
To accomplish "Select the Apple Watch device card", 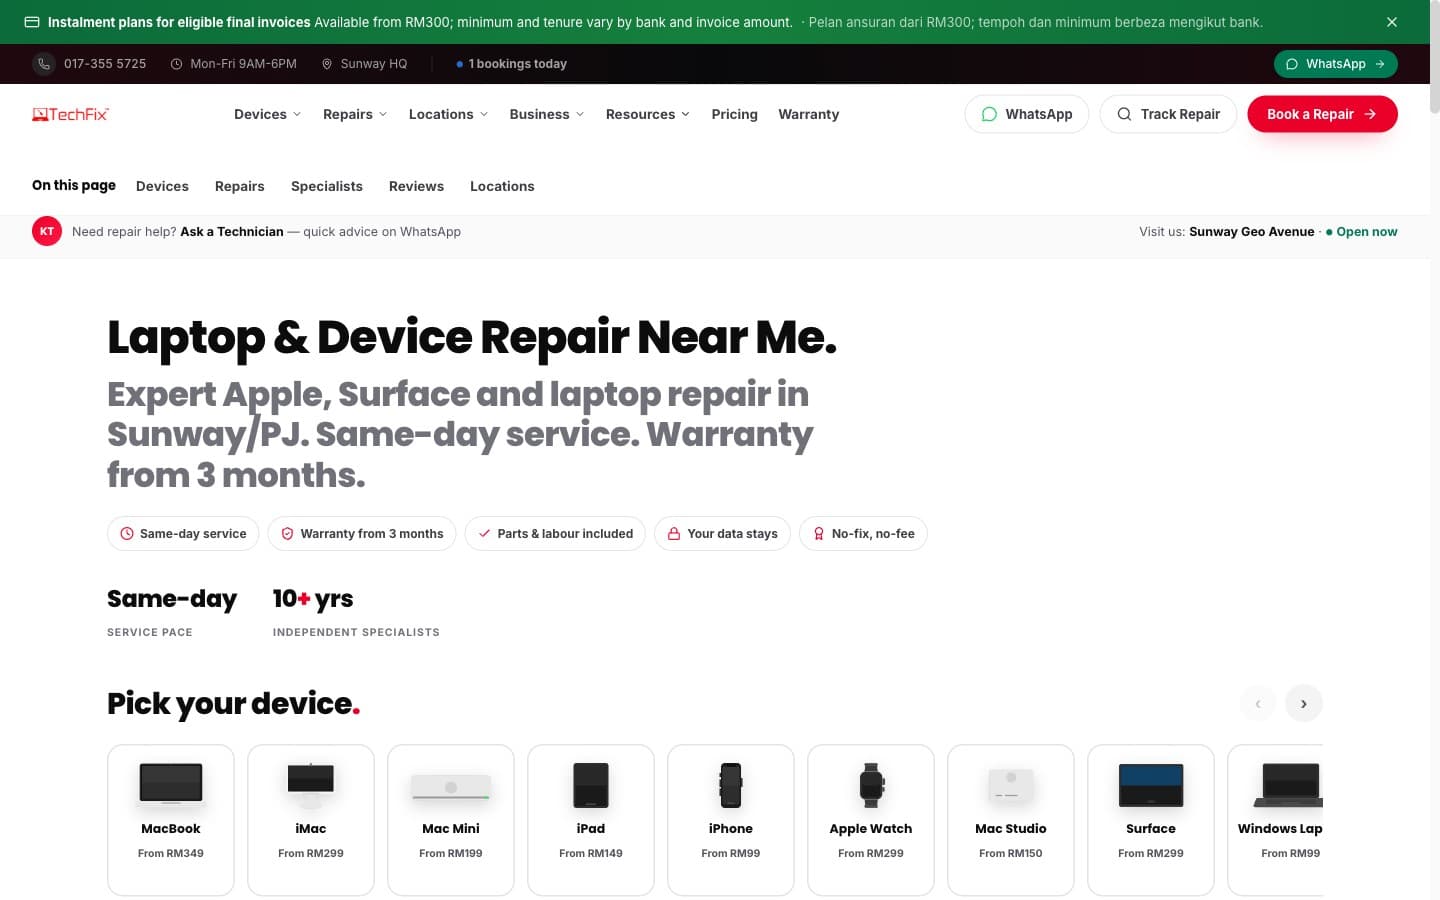I will [871, 820].
